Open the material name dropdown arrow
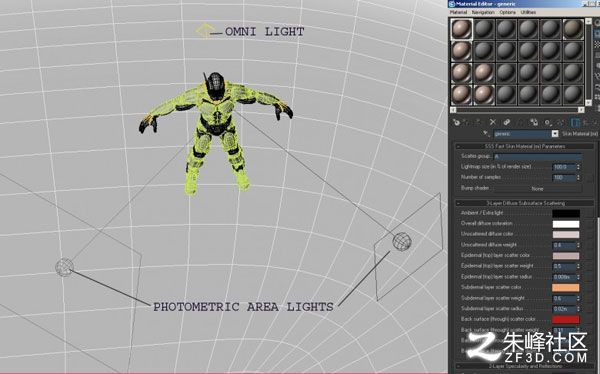 [x=555, y=134]
